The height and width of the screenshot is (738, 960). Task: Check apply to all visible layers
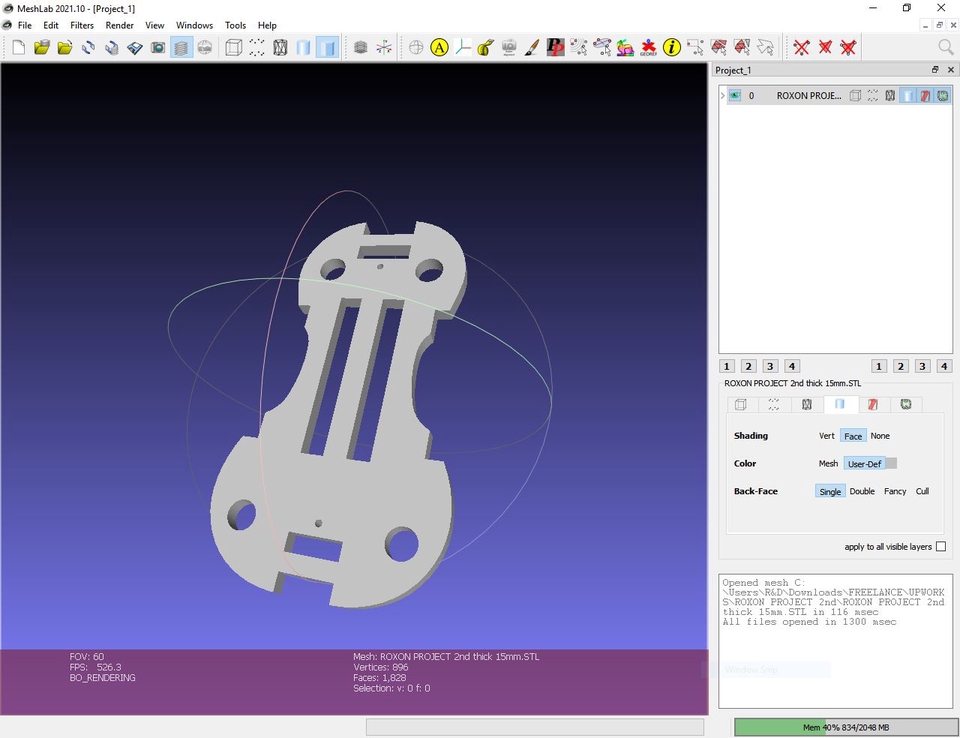tap(941, 546)
